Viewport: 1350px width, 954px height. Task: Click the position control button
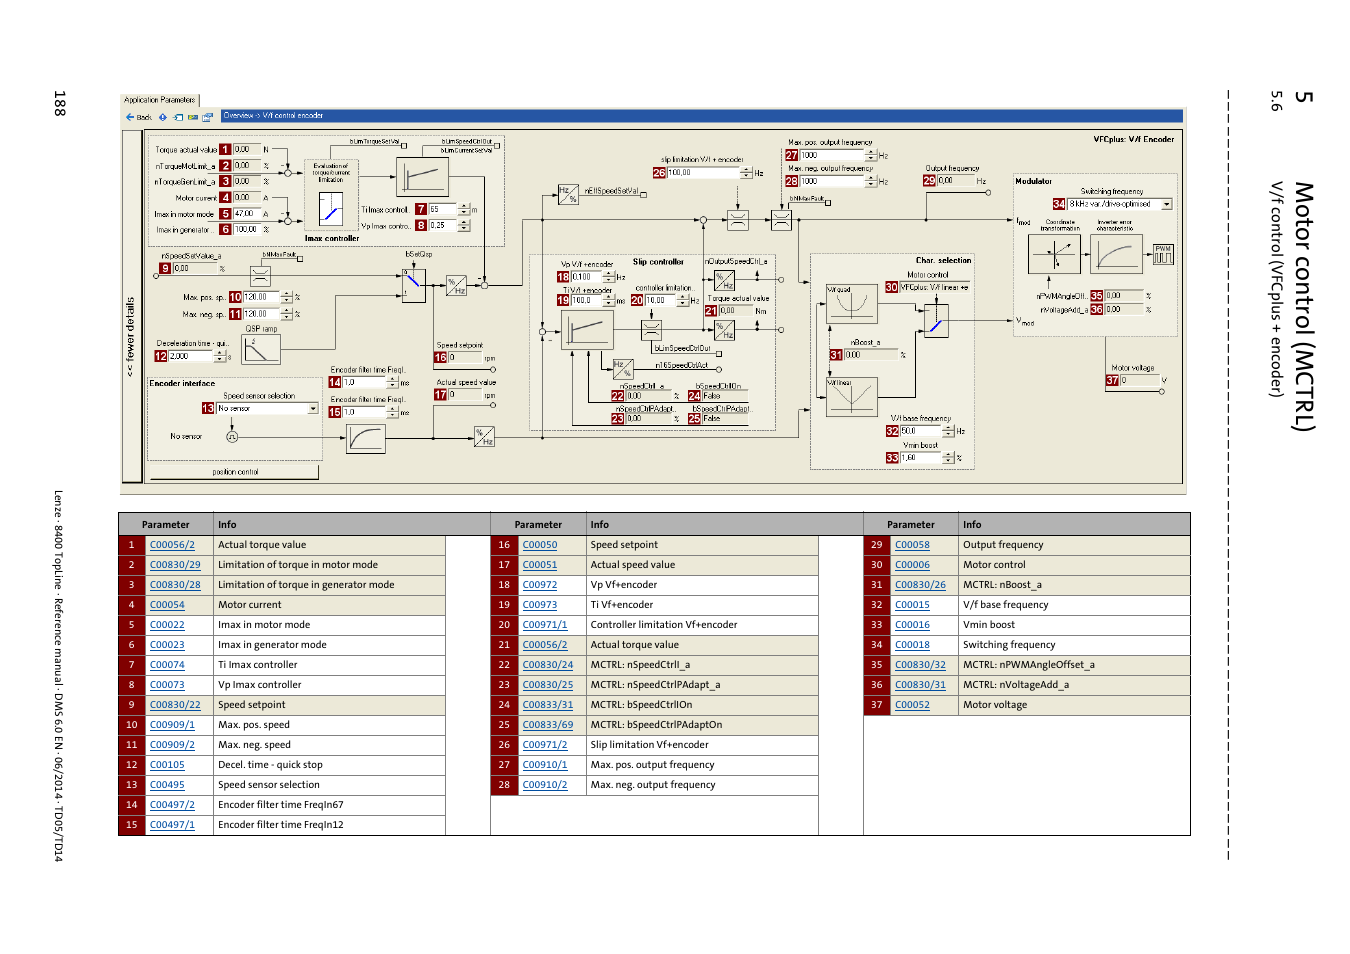(x=235, y=472)
